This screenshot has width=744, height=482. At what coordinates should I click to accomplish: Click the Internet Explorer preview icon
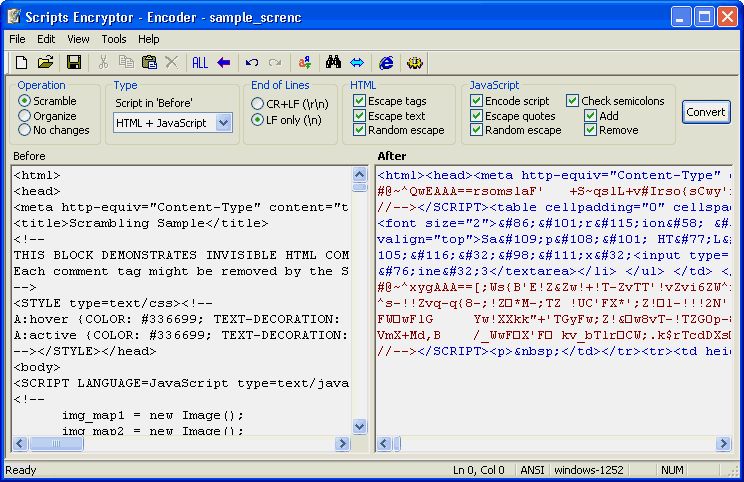tap(385, 63)
